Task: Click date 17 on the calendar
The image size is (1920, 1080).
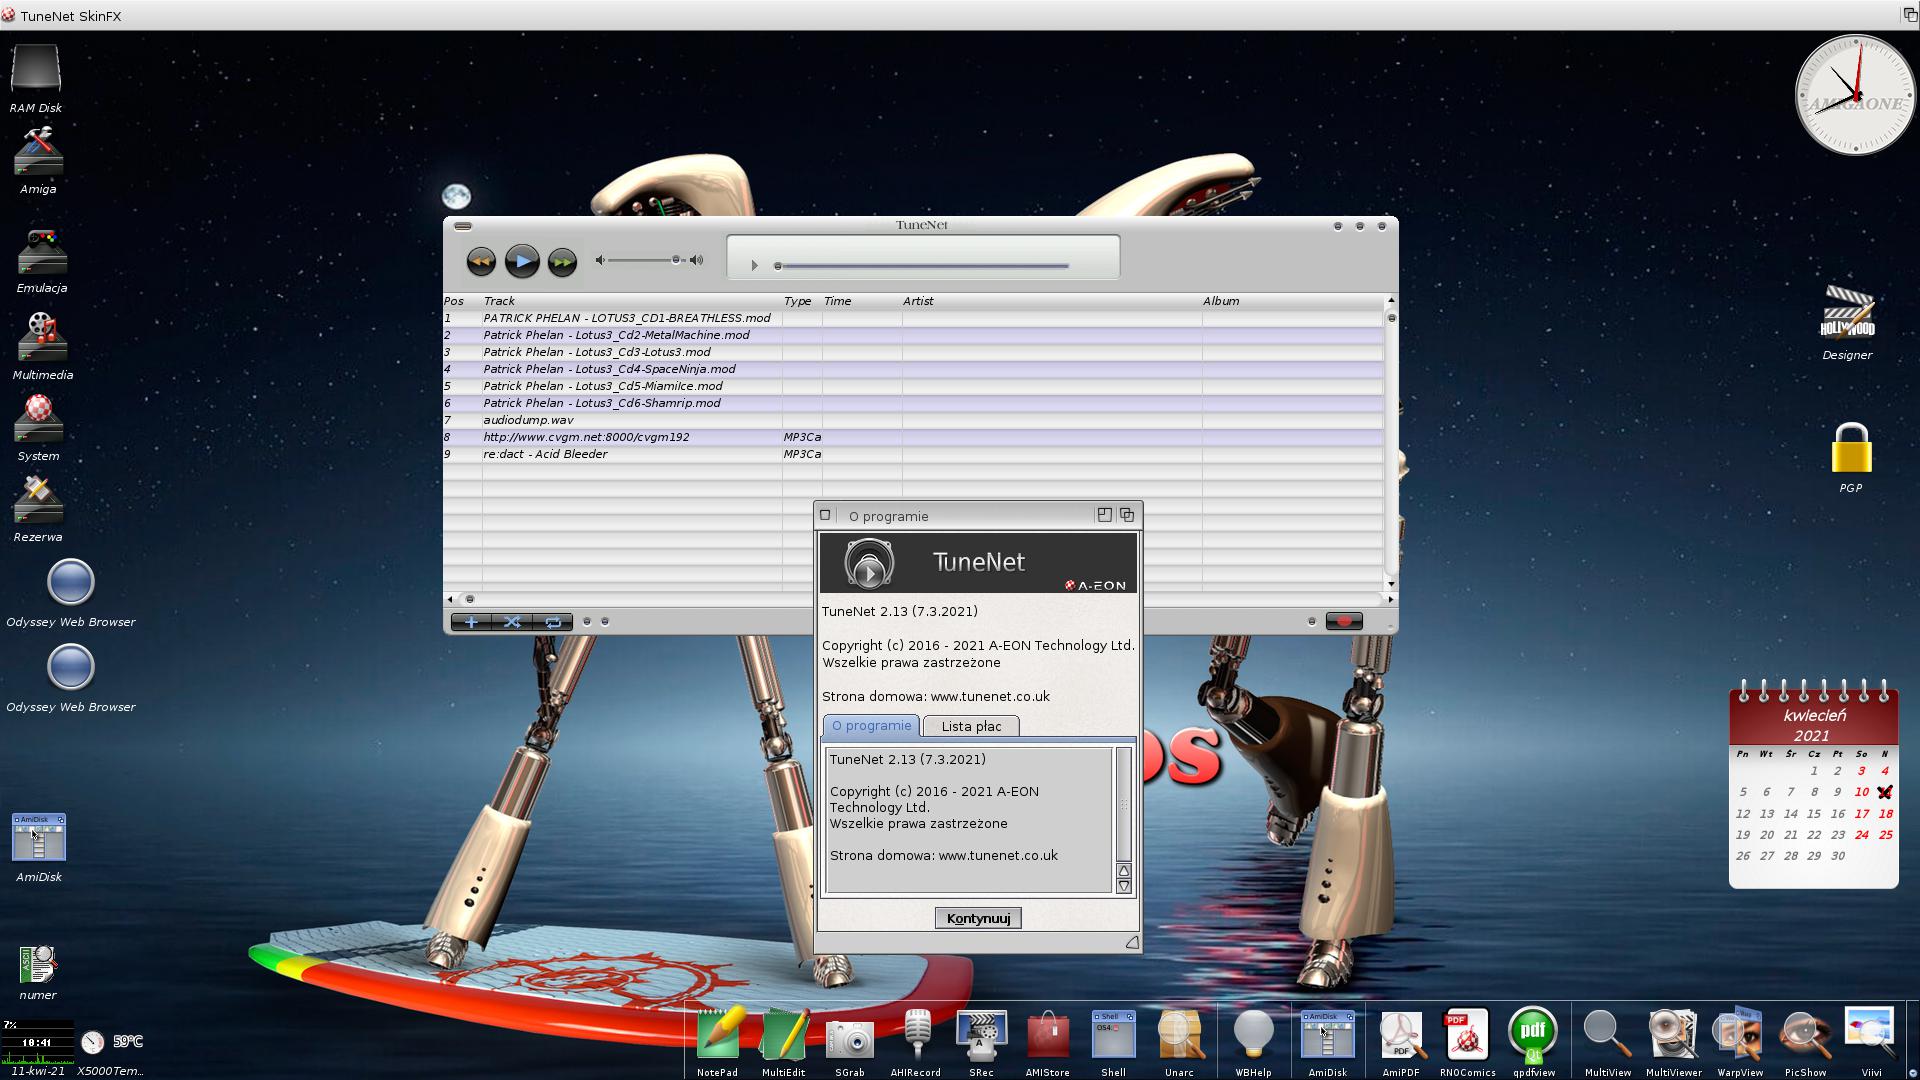Action: pos(1862,814)
